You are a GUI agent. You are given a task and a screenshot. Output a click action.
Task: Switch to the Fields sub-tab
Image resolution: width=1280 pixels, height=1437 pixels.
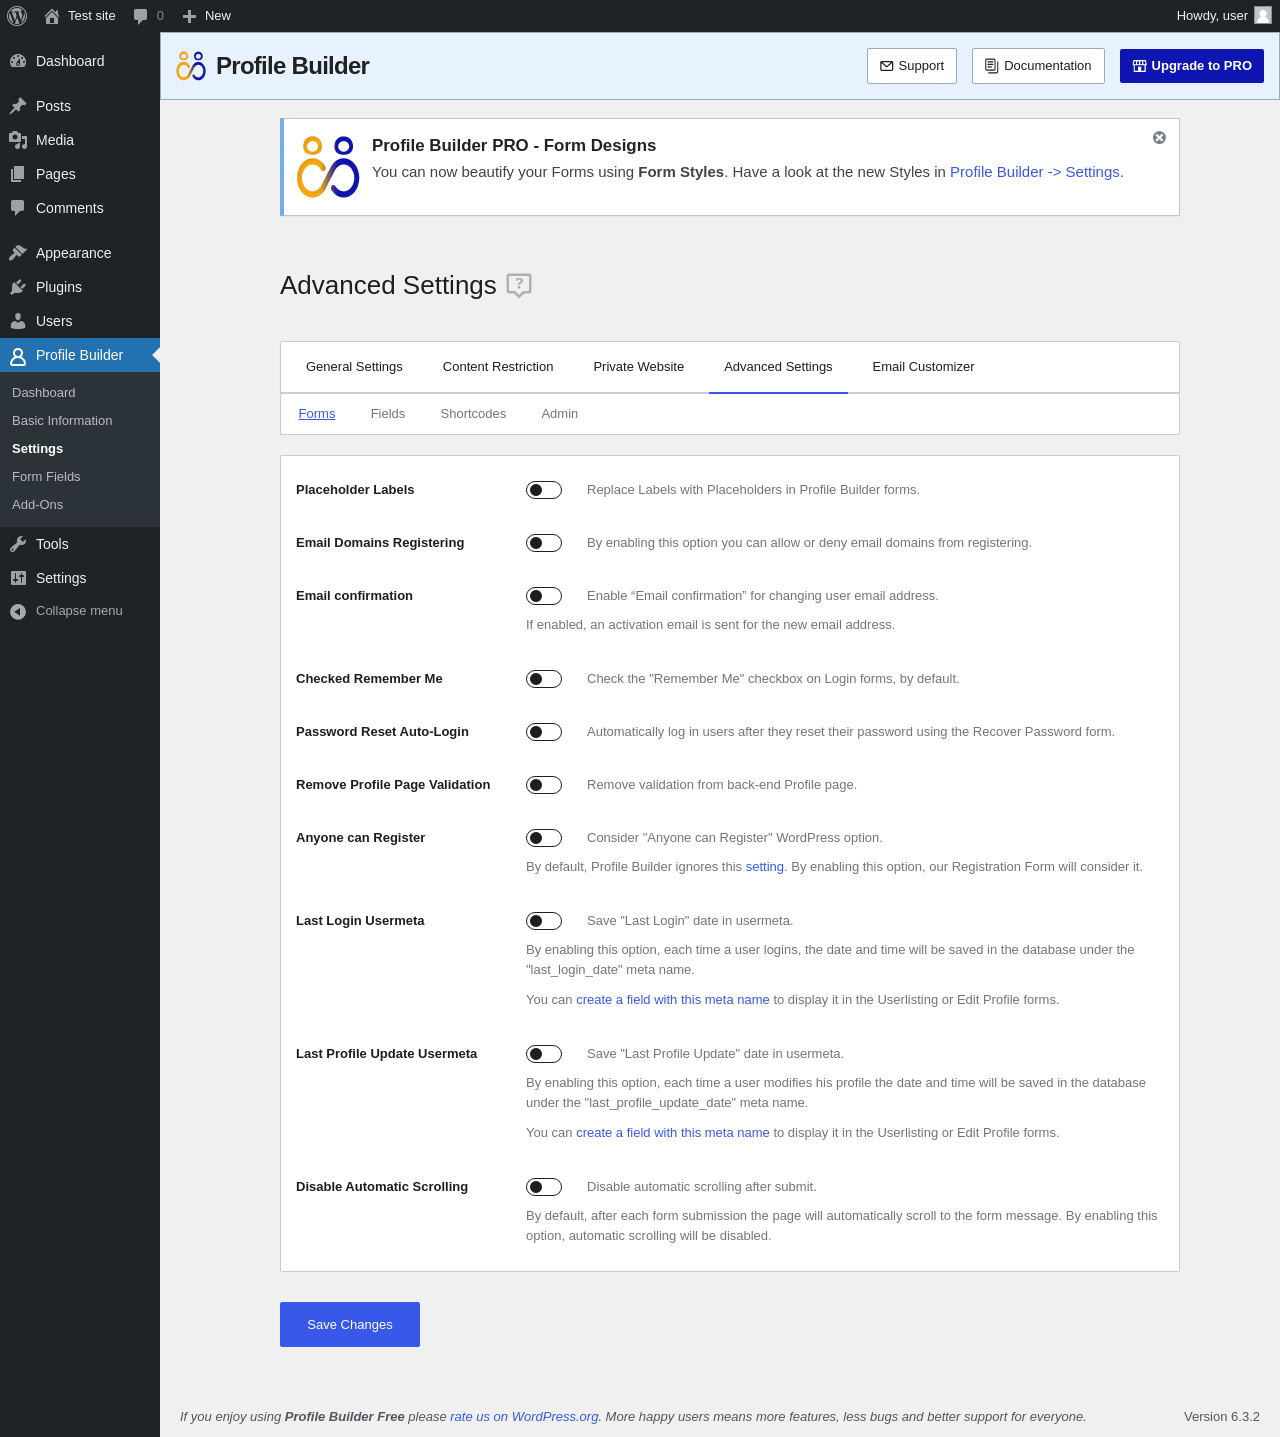[388, 414]
